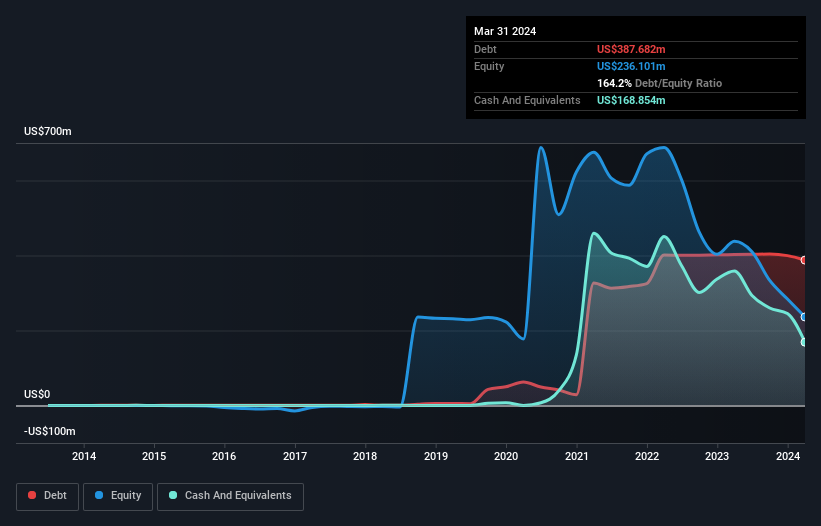This screenshot has height=526, width=821.
Task: Click the red Debt legend dot
Action: pos(32,495)
